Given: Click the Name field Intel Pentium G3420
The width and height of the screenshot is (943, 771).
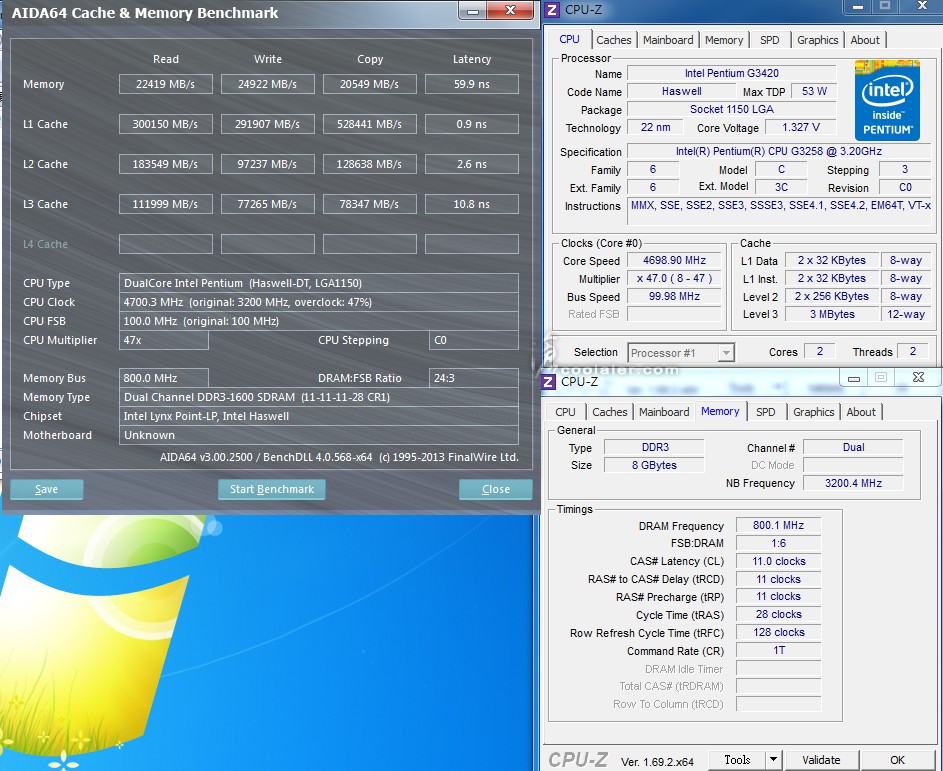Looking at the screenshot, I should 731,73.
